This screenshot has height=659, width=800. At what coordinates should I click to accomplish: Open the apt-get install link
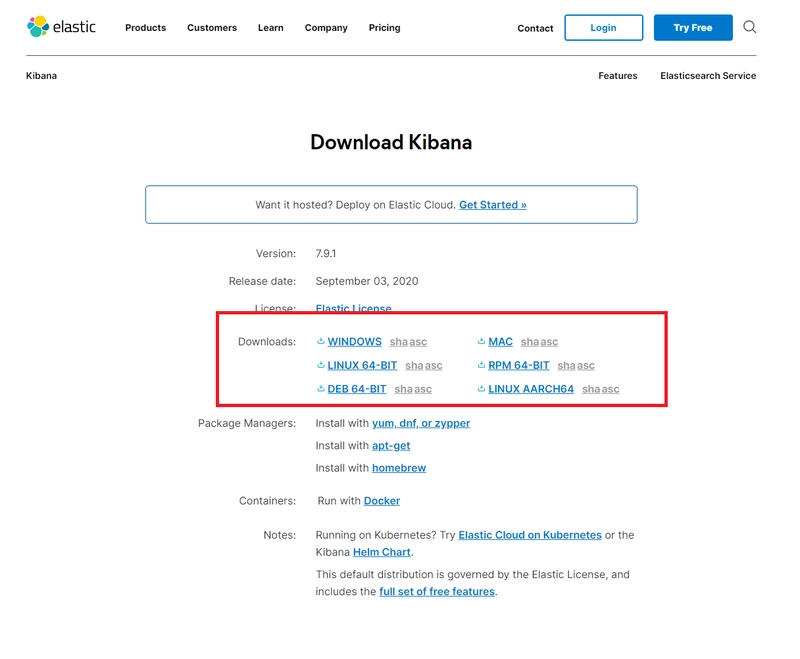[x=391, y=445]
